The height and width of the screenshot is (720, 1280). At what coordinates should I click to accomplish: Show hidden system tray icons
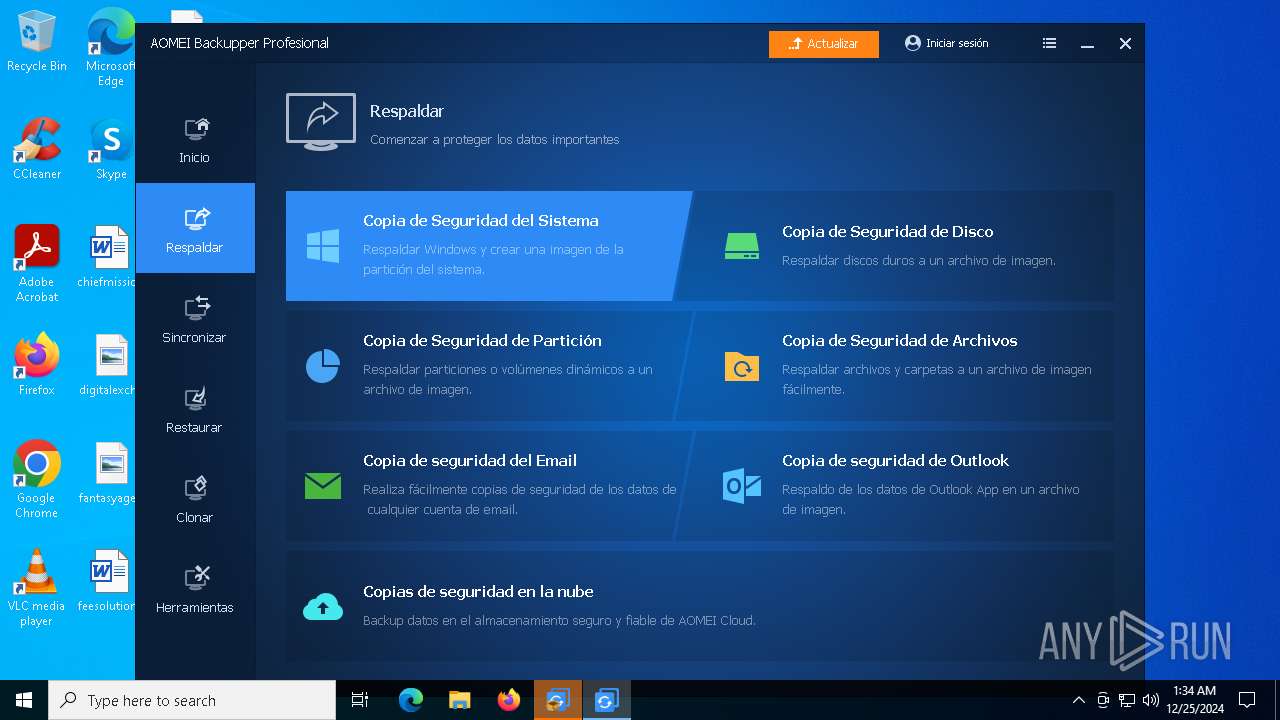tap(1079, 700)
